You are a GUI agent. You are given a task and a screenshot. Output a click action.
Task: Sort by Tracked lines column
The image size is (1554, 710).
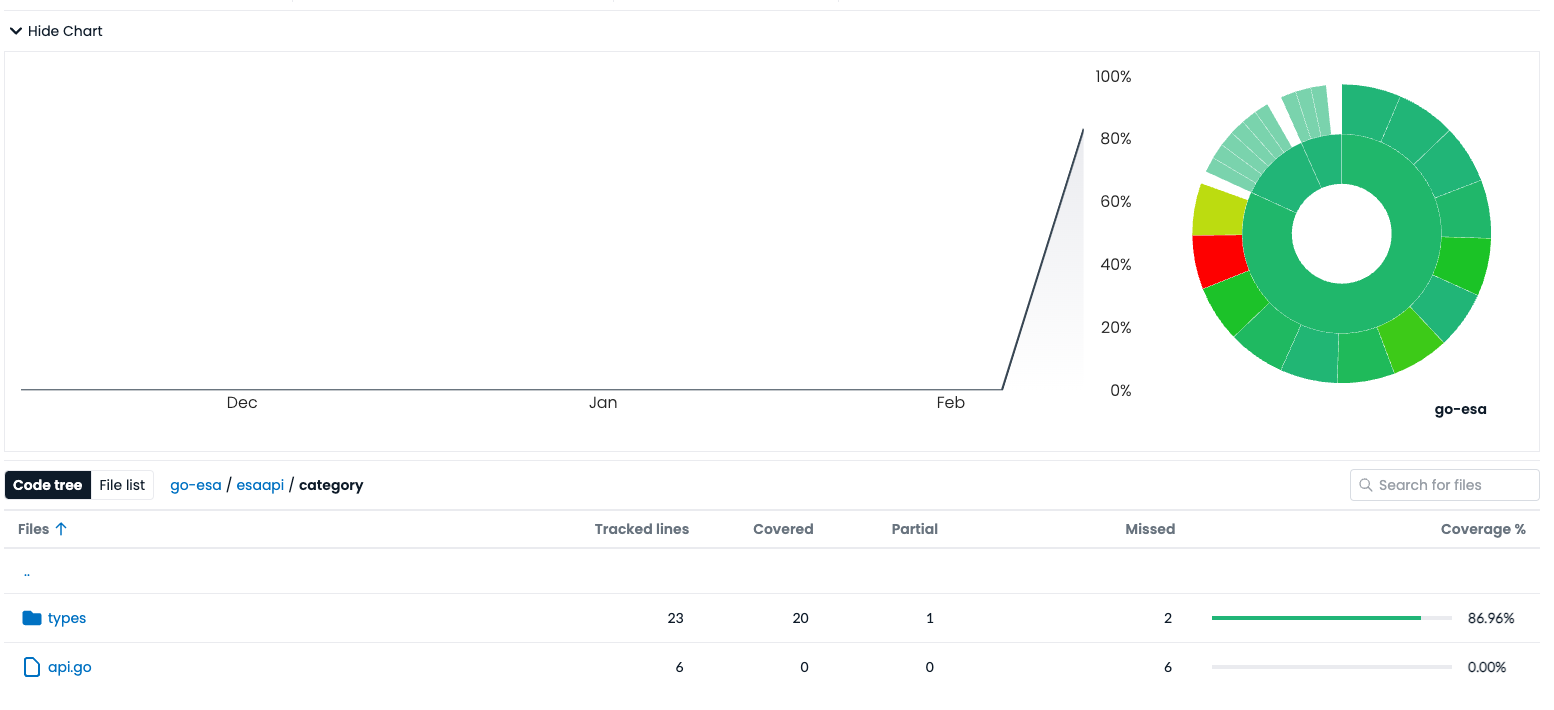tap(641, 529)
